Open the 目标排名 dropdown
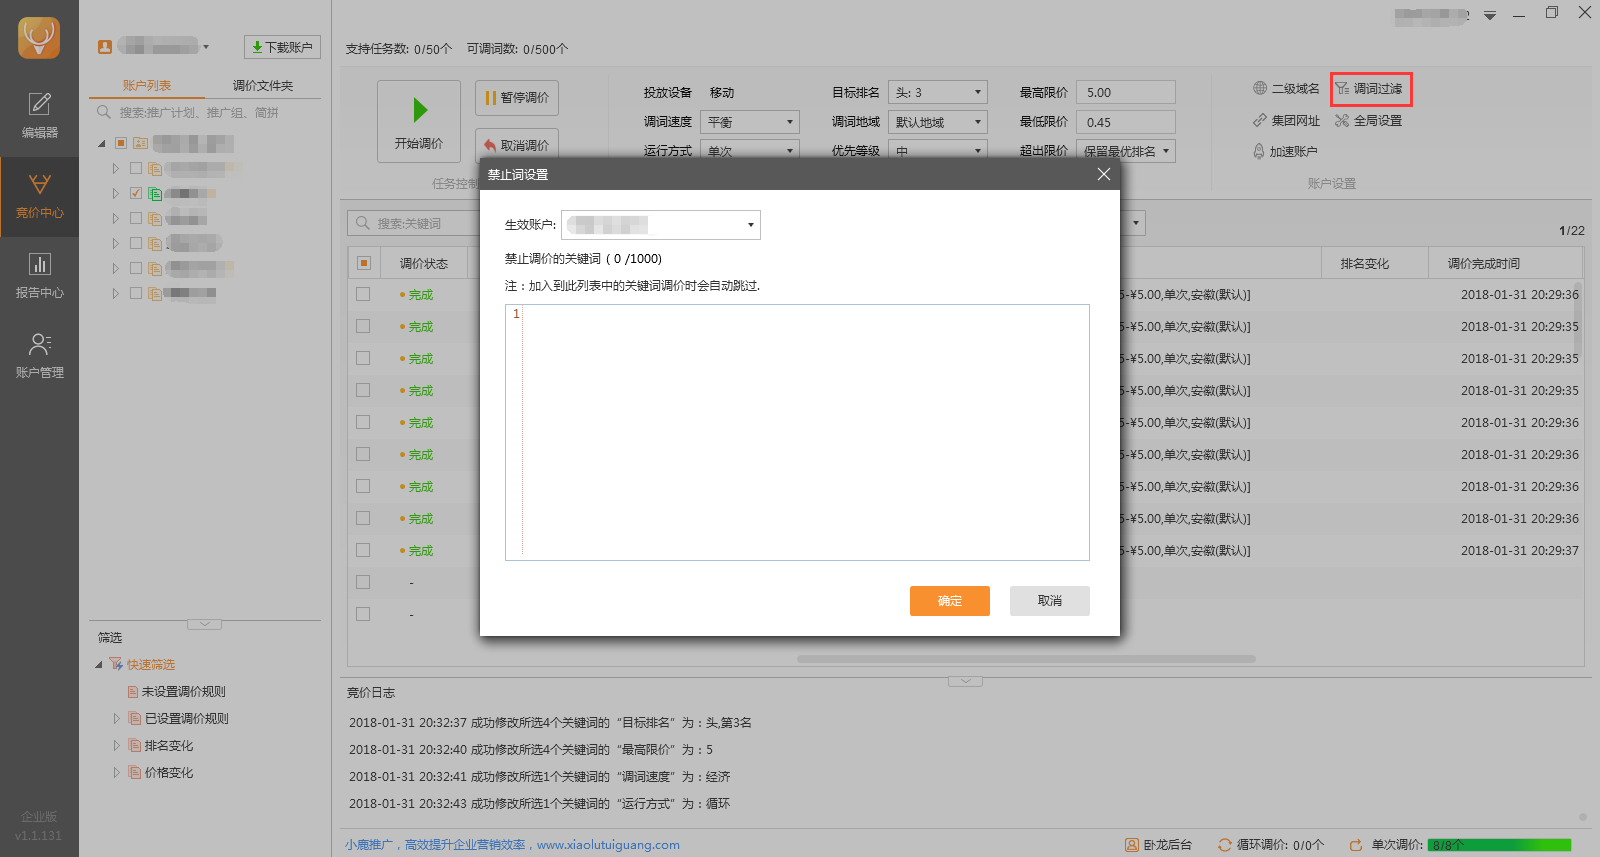This screenshot has height=857, width=1600. coord(938,92)
